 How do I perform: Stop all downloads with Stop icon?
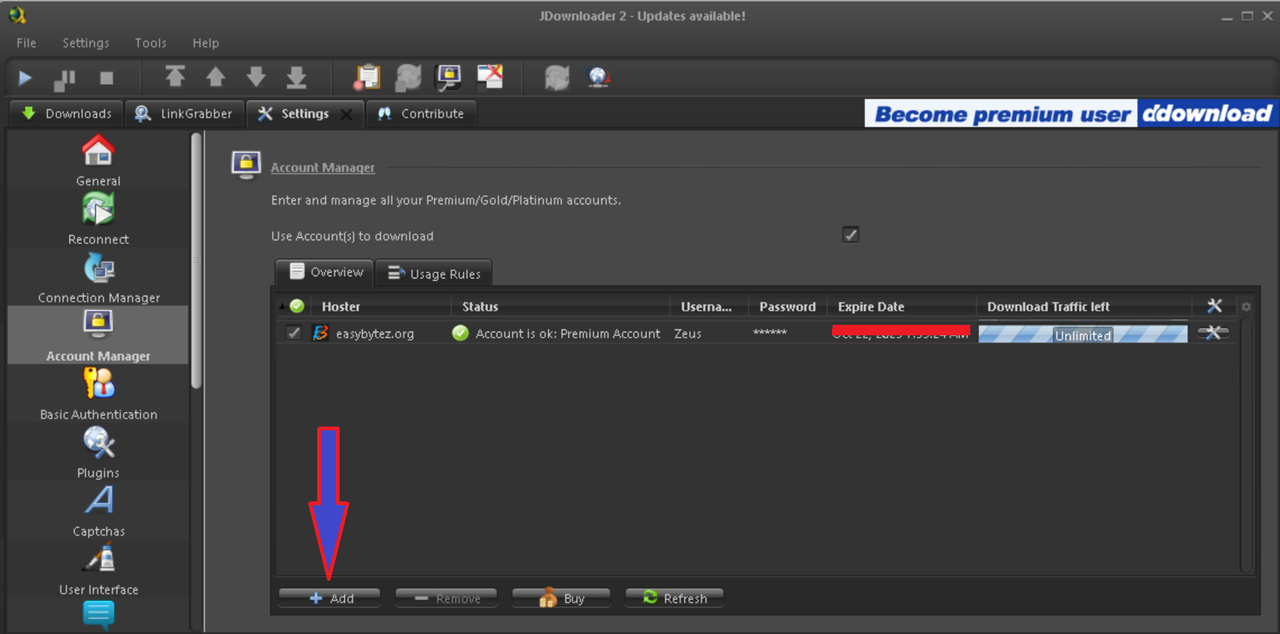(x=106, y=77)
